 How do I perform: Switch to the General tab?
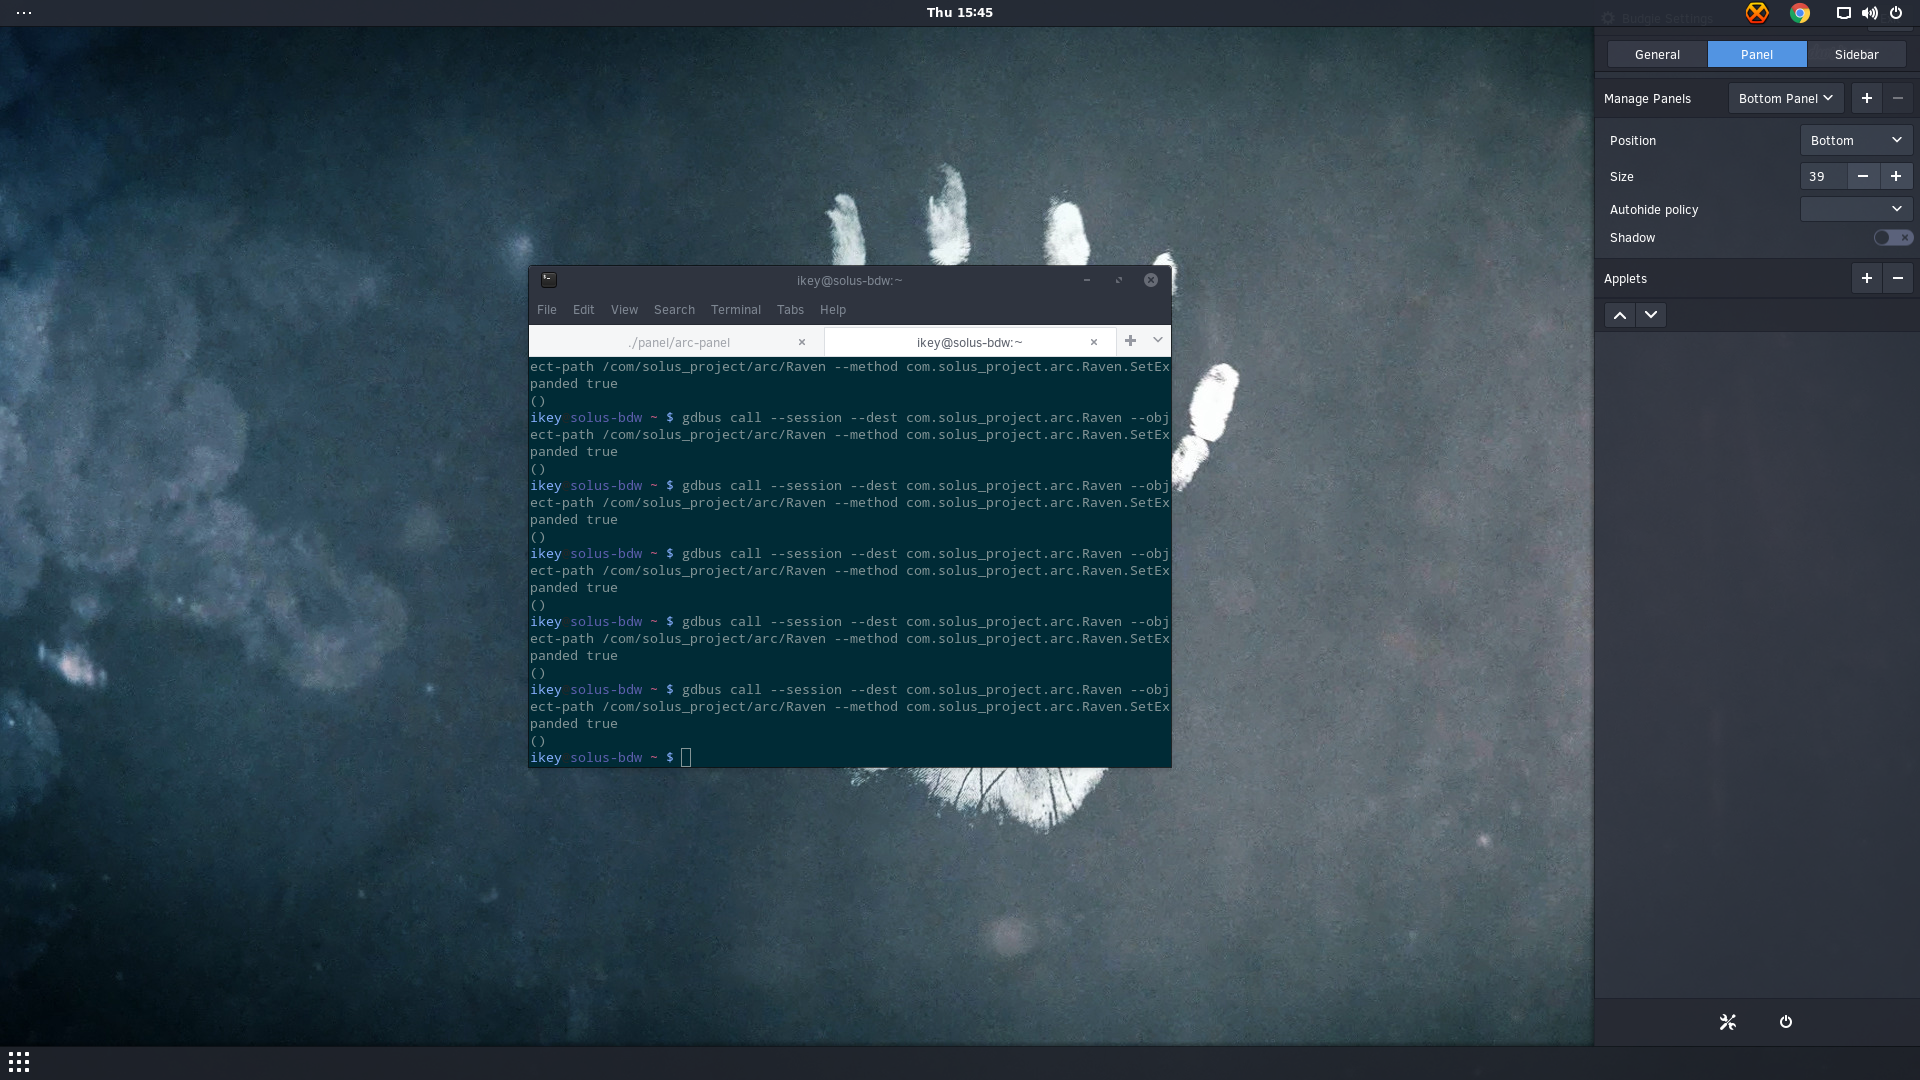click(x=1657, y=54)
